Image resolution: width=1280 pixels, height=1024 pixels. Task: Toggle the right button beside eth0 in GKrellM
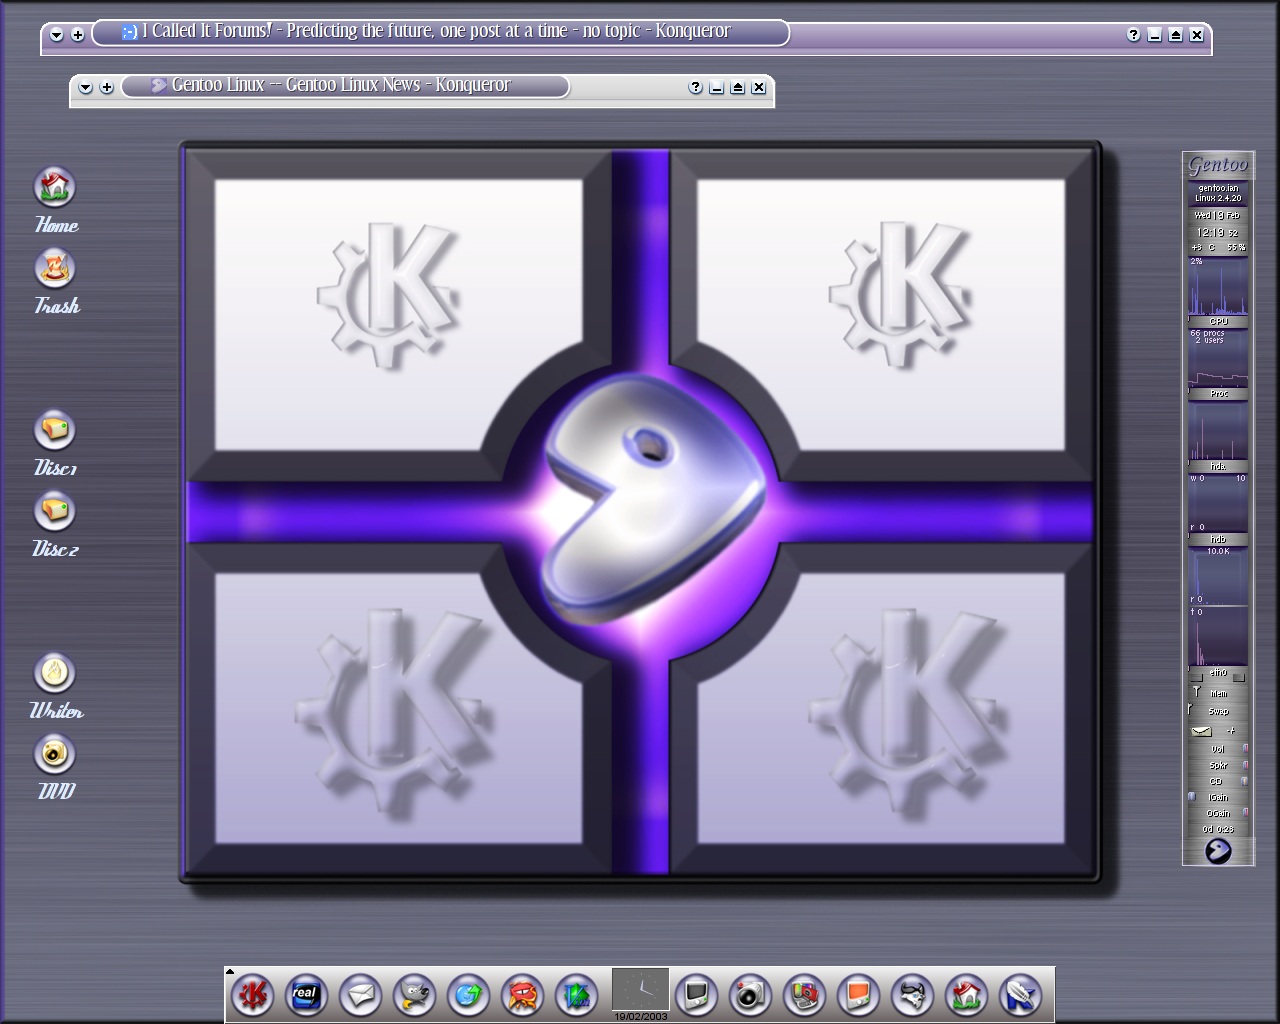coord(1240,677)
